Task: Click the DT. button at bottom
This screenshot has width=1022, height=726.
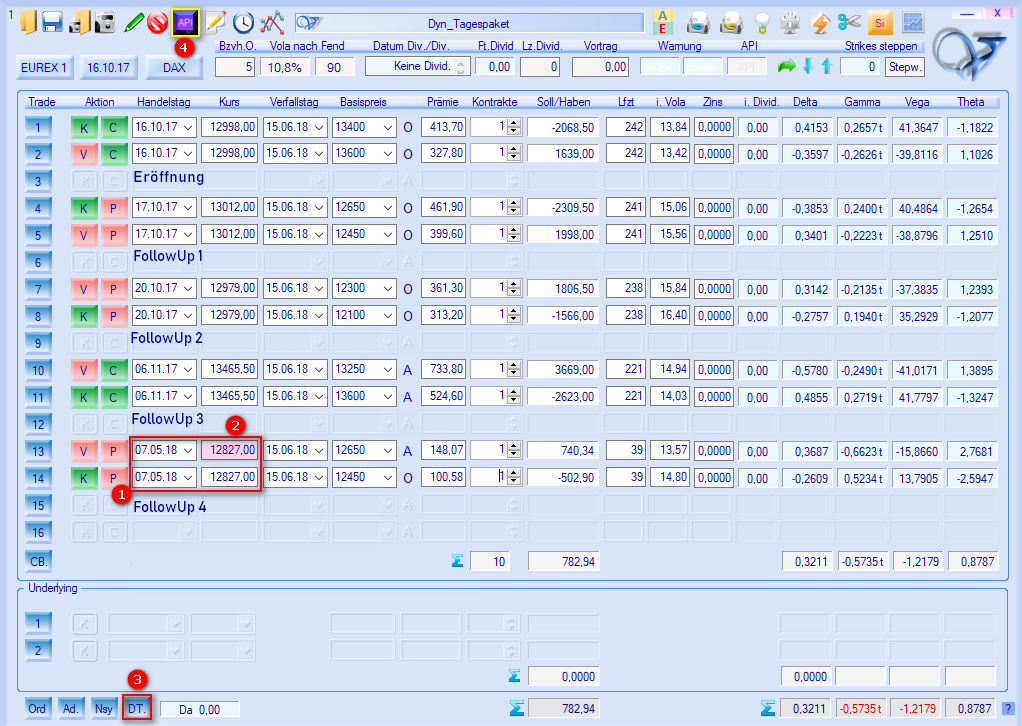Action: tap(137, 708)
